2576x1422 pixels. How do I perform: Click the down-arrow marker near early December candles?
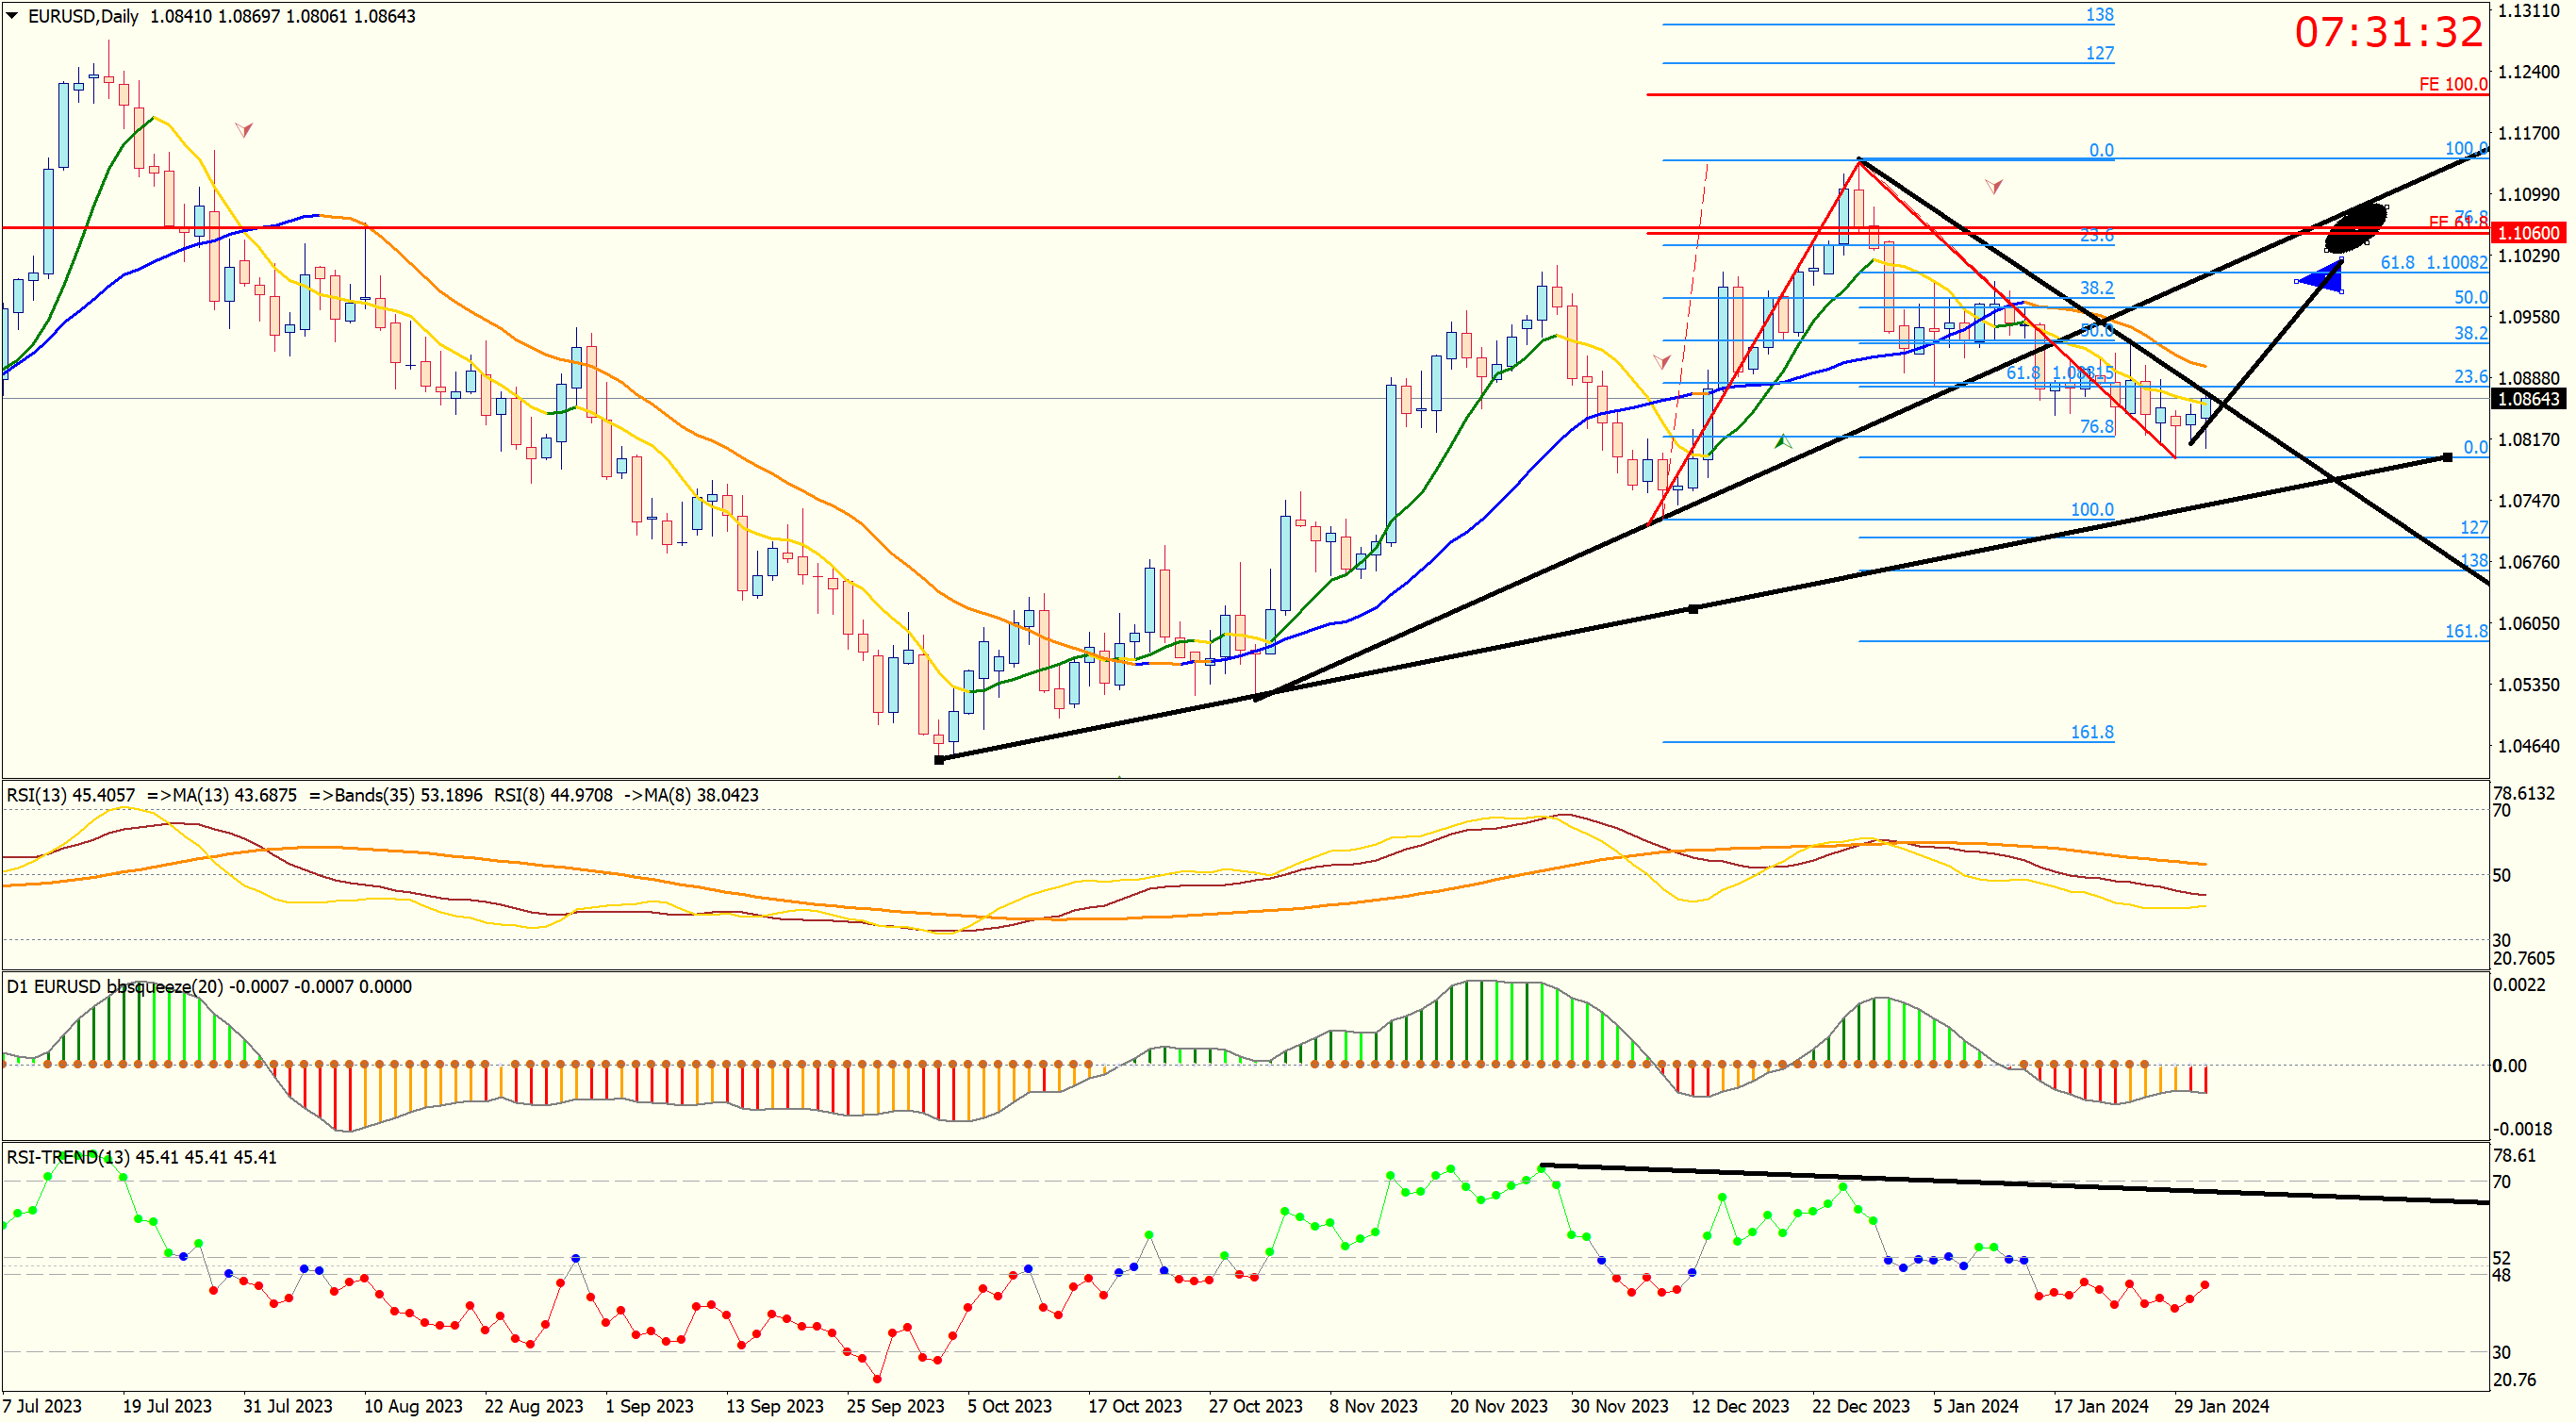coord(1661,361)
